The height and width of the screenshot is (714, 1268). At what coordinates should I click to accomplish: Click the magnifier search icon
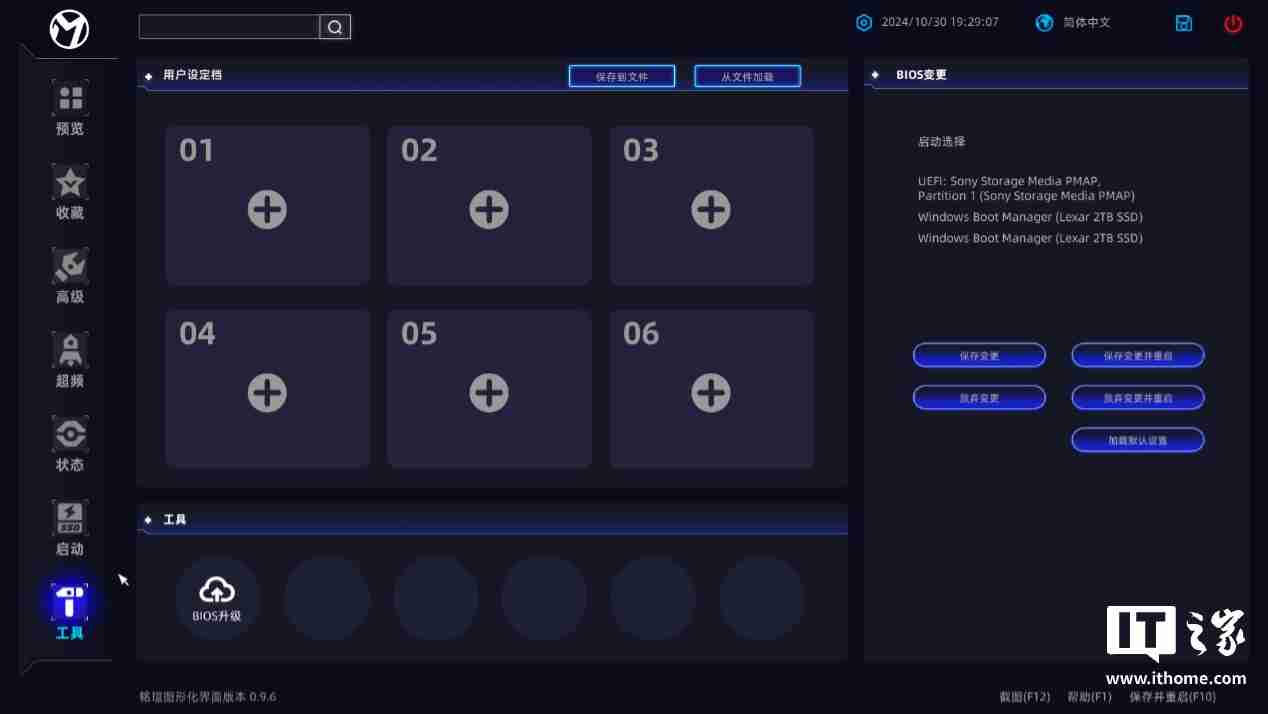click(334, 27)
